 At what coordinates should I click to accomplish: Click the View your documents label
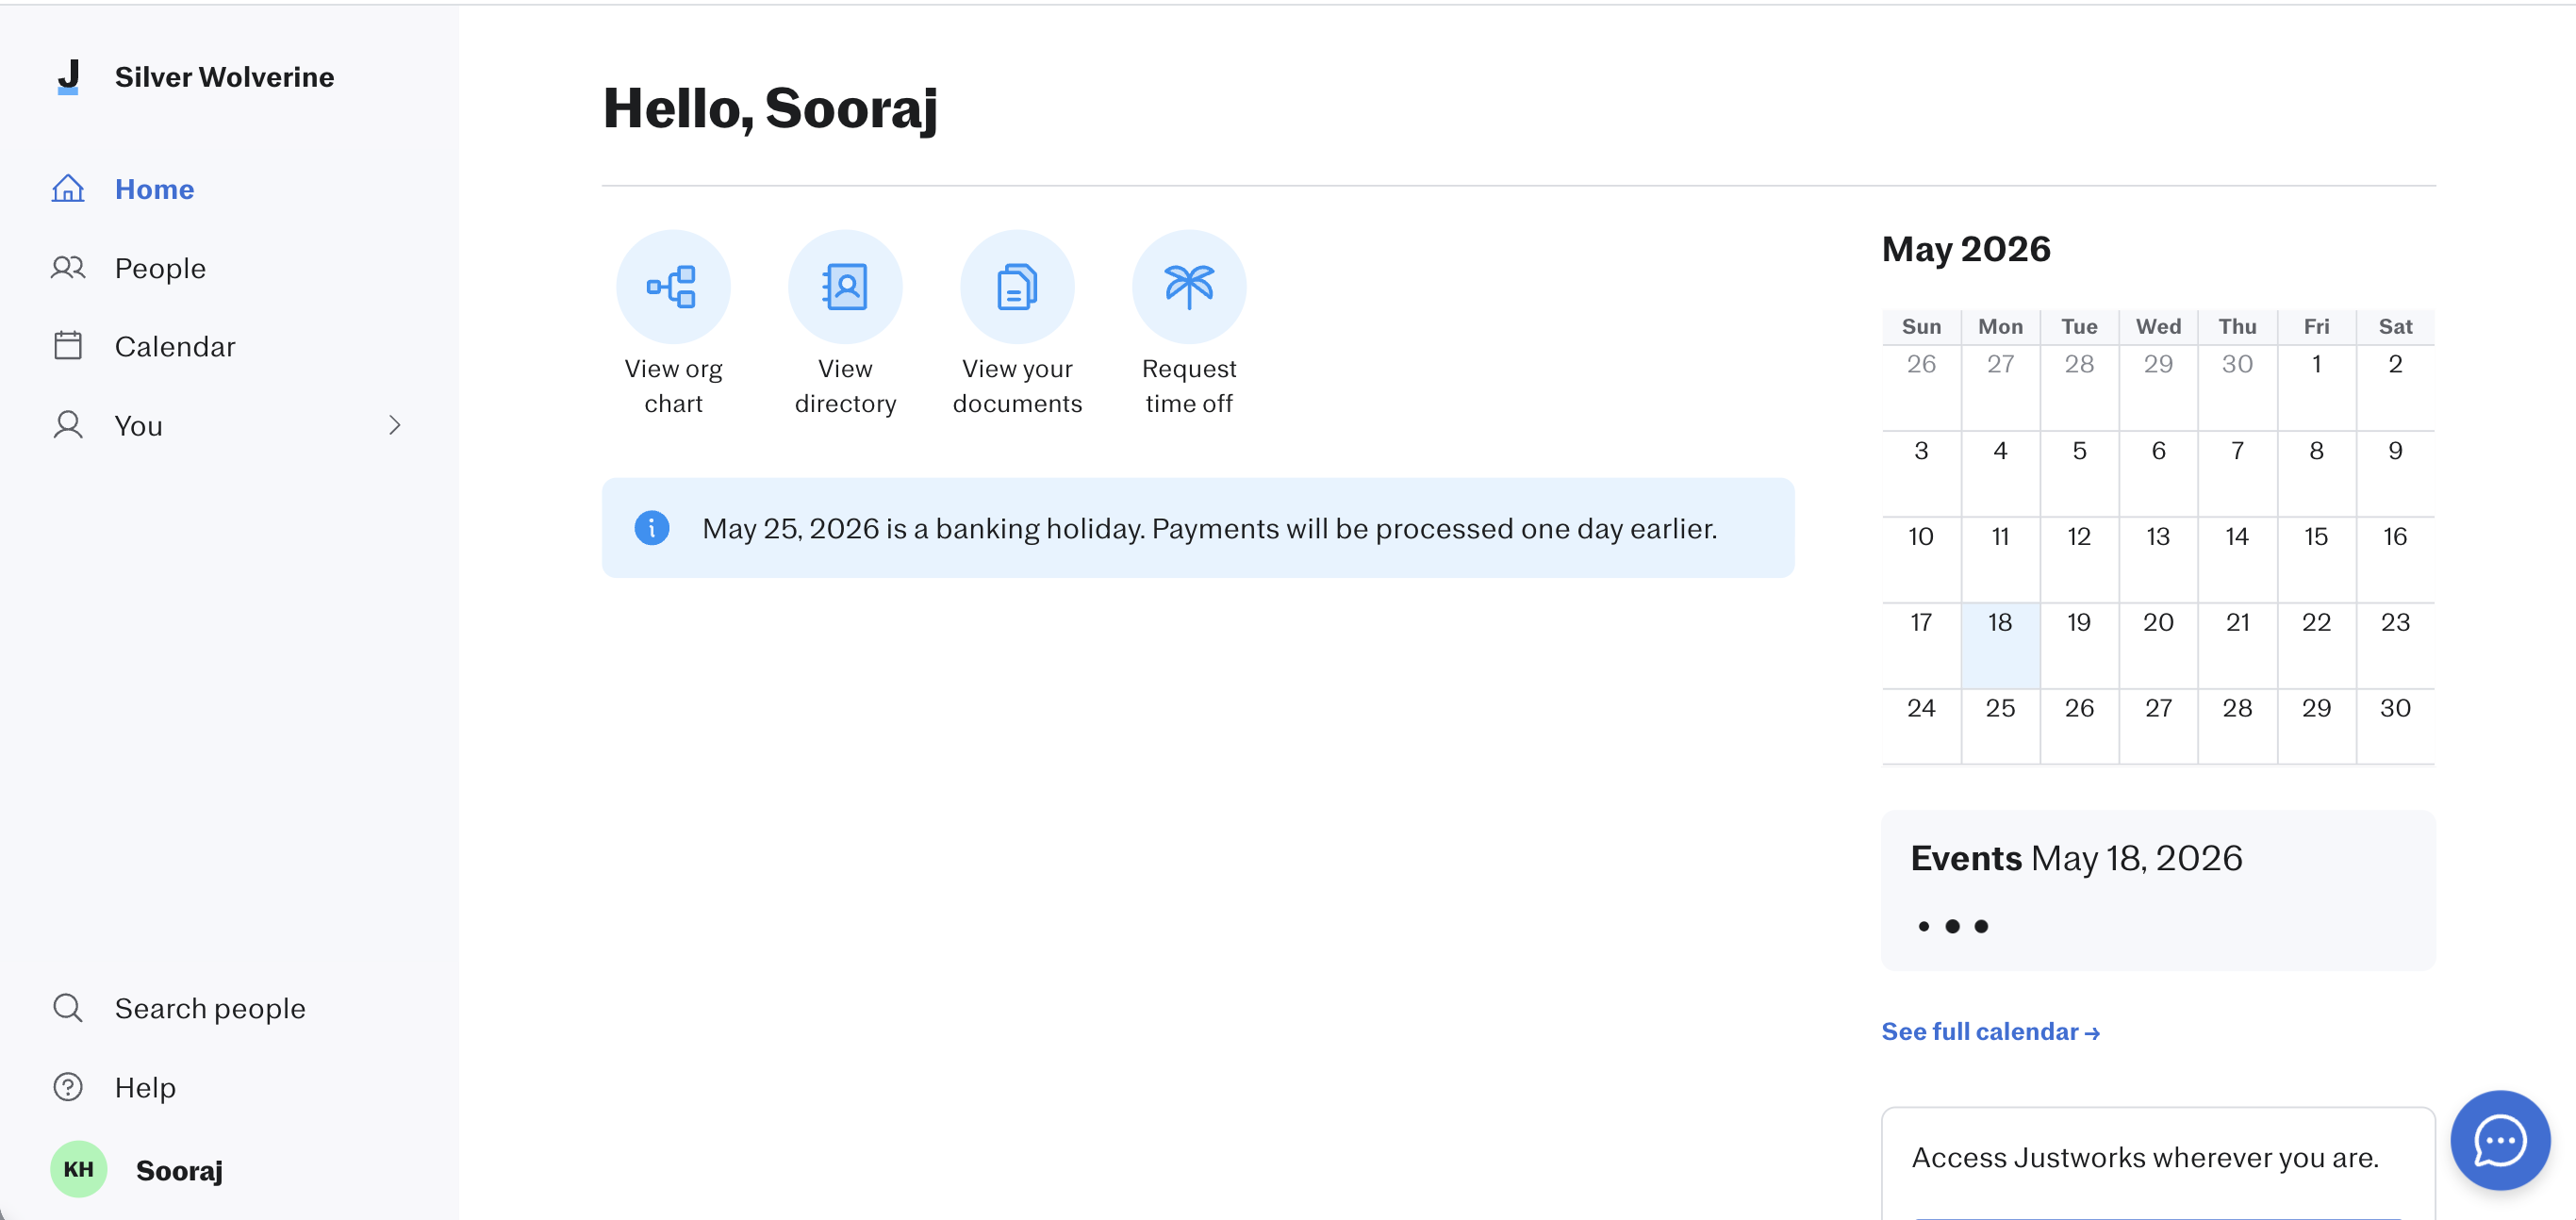(x=1017, y=386)
